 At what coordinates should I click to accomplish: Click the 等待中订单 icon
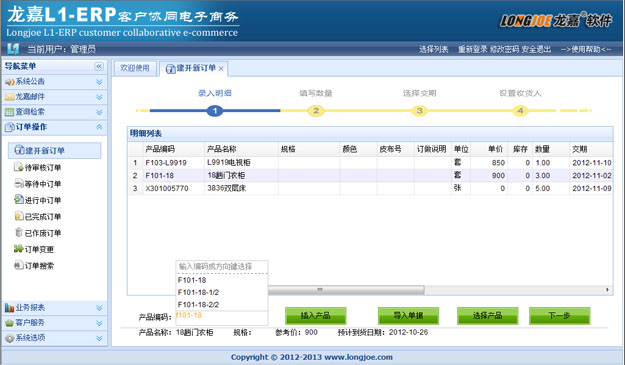[x=18, y=183]
